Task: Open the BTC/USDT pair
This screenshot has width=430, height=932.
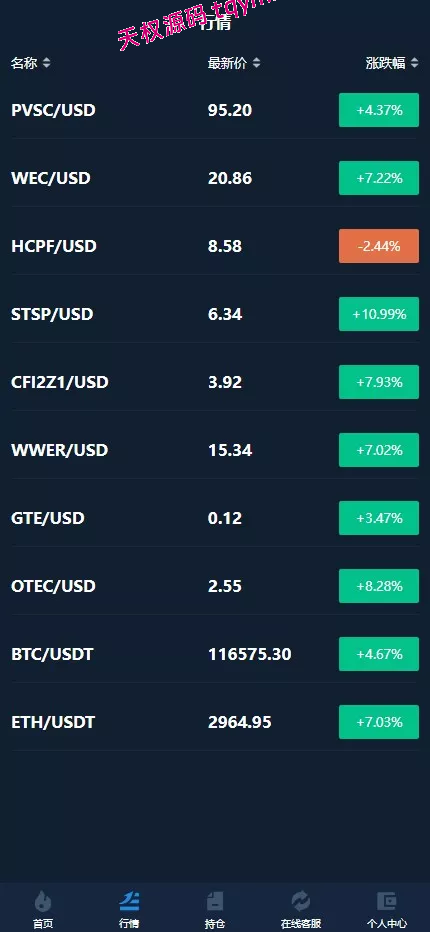Action: (x=215, y=654)
